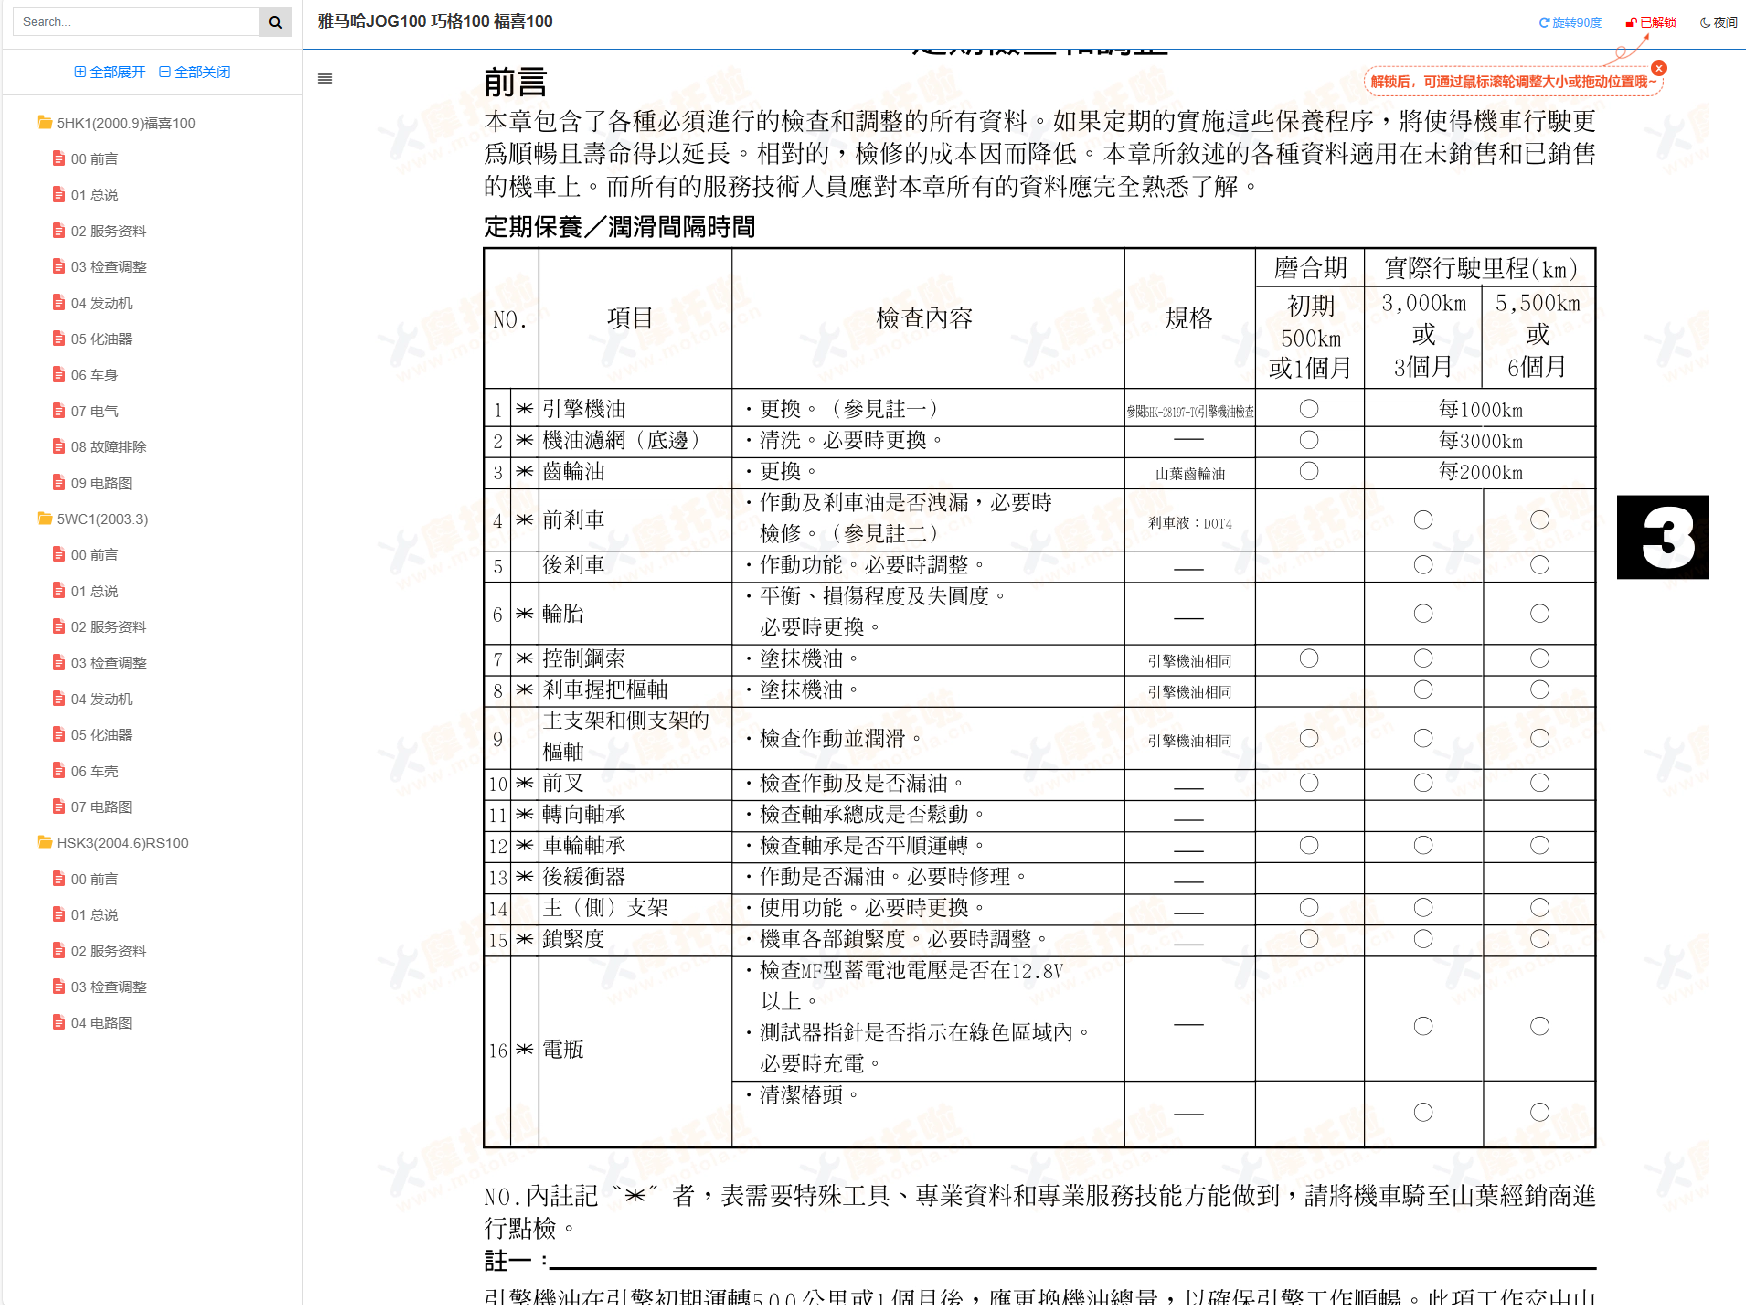Click the 齒輪油 table item
Viewport: 1746px width, 1305px height.
point(574,471)
